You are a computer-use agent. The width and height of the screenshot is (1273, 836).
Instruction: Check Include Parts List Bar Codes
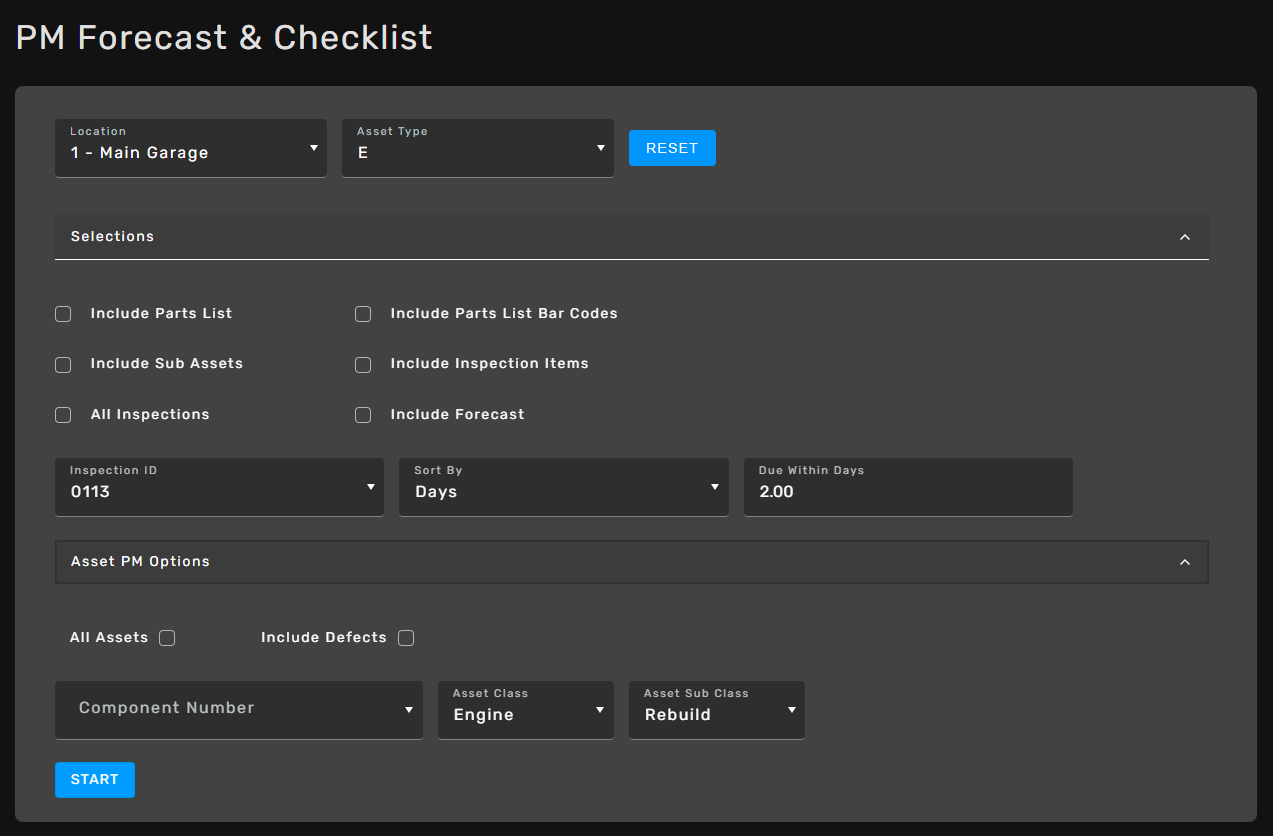coord(363,314)
